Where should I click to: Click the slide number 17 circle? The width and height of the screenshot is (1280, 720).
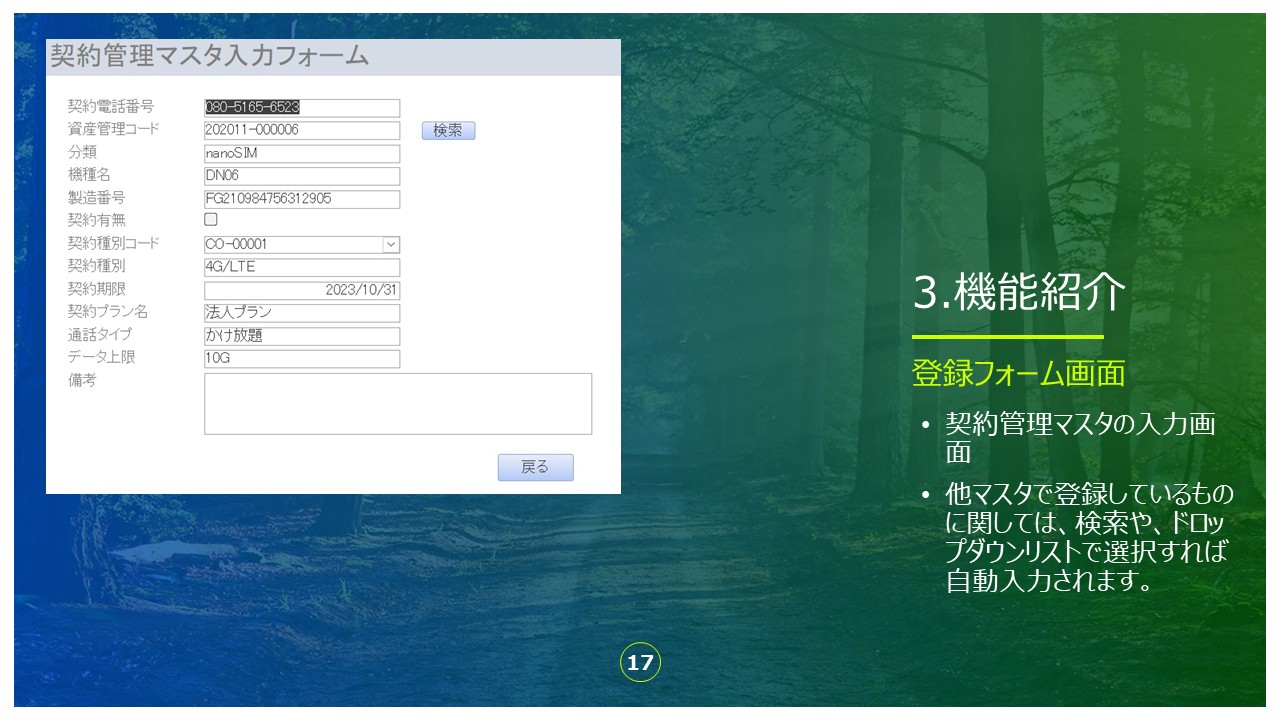(x=640, y=662)
